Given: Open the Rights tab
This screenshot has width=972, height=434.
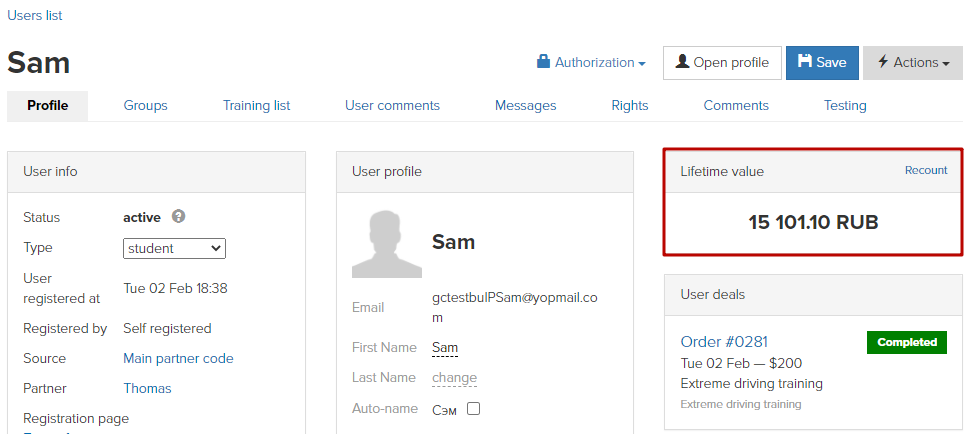Looking at the screenshot, I should tap(630, 105).
